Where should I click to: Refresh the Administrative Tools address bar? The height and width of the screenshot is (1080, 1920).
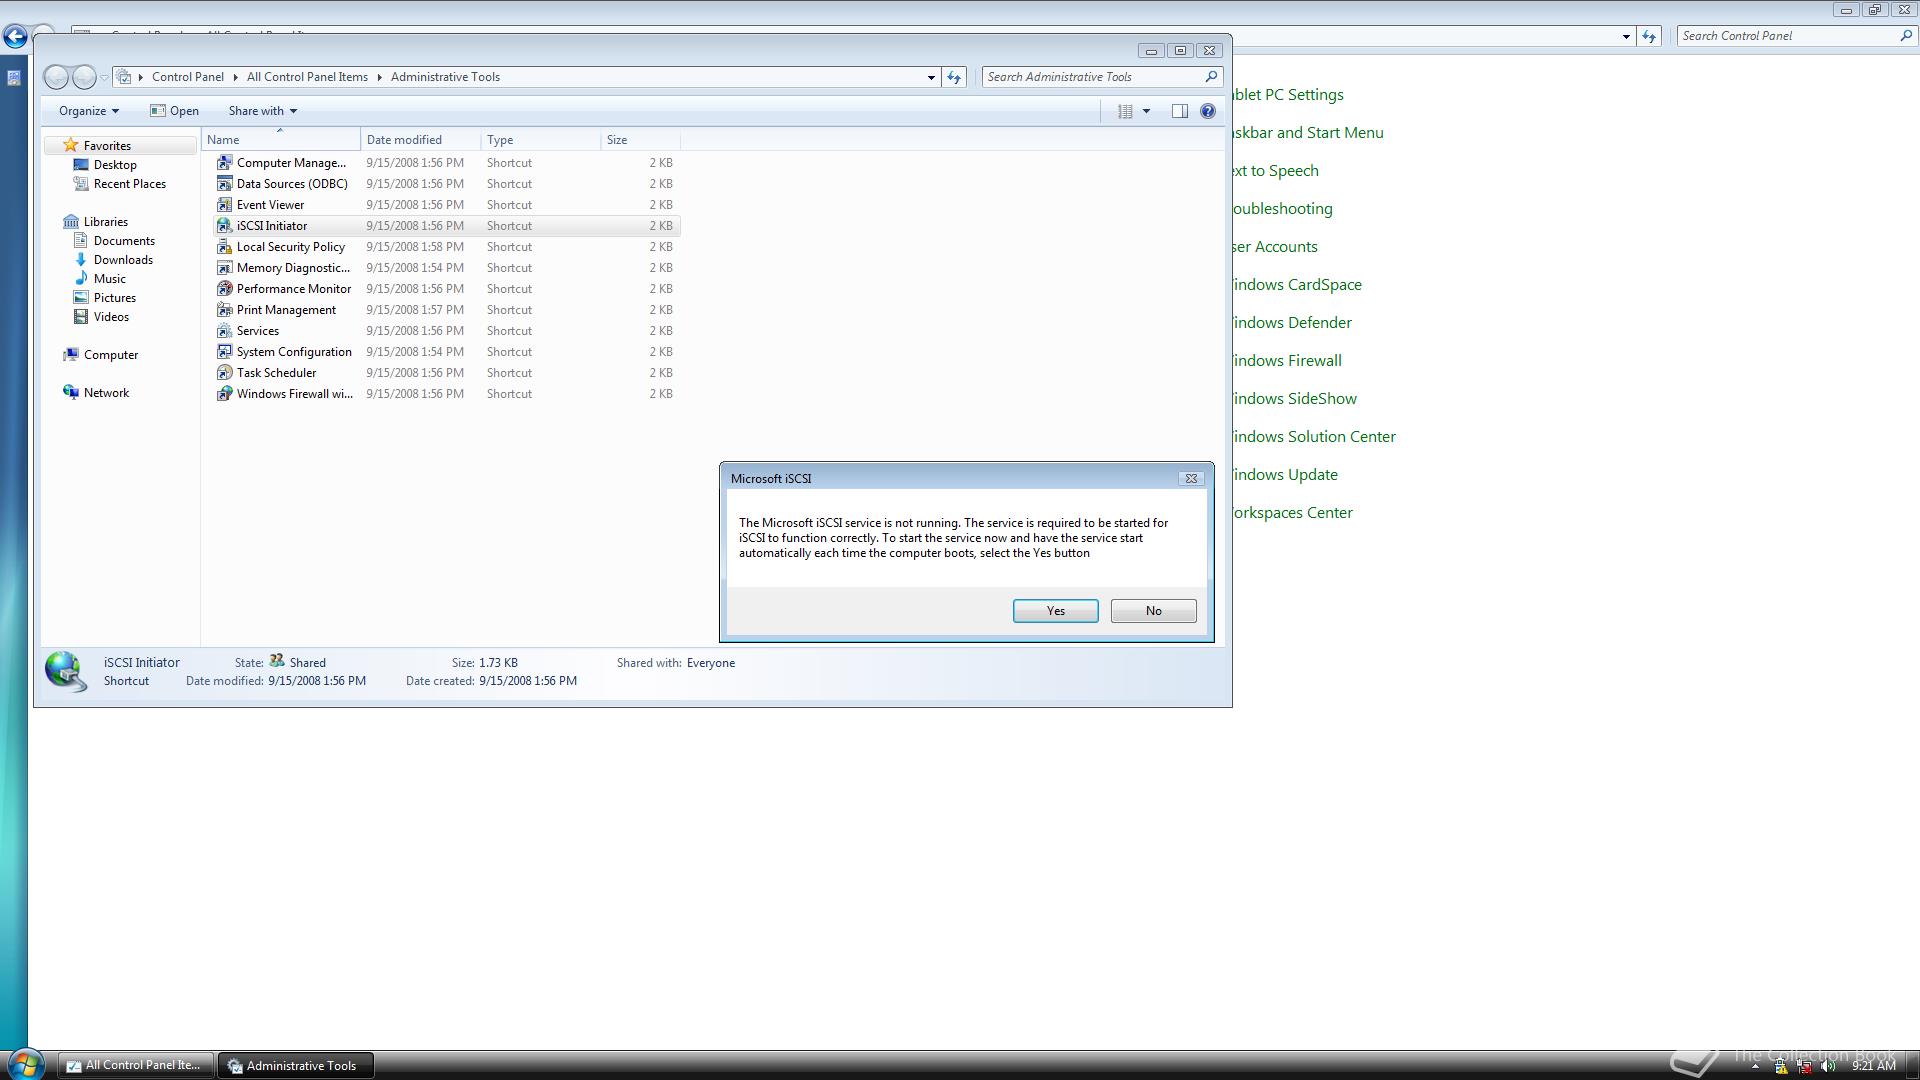pos(954,77)
